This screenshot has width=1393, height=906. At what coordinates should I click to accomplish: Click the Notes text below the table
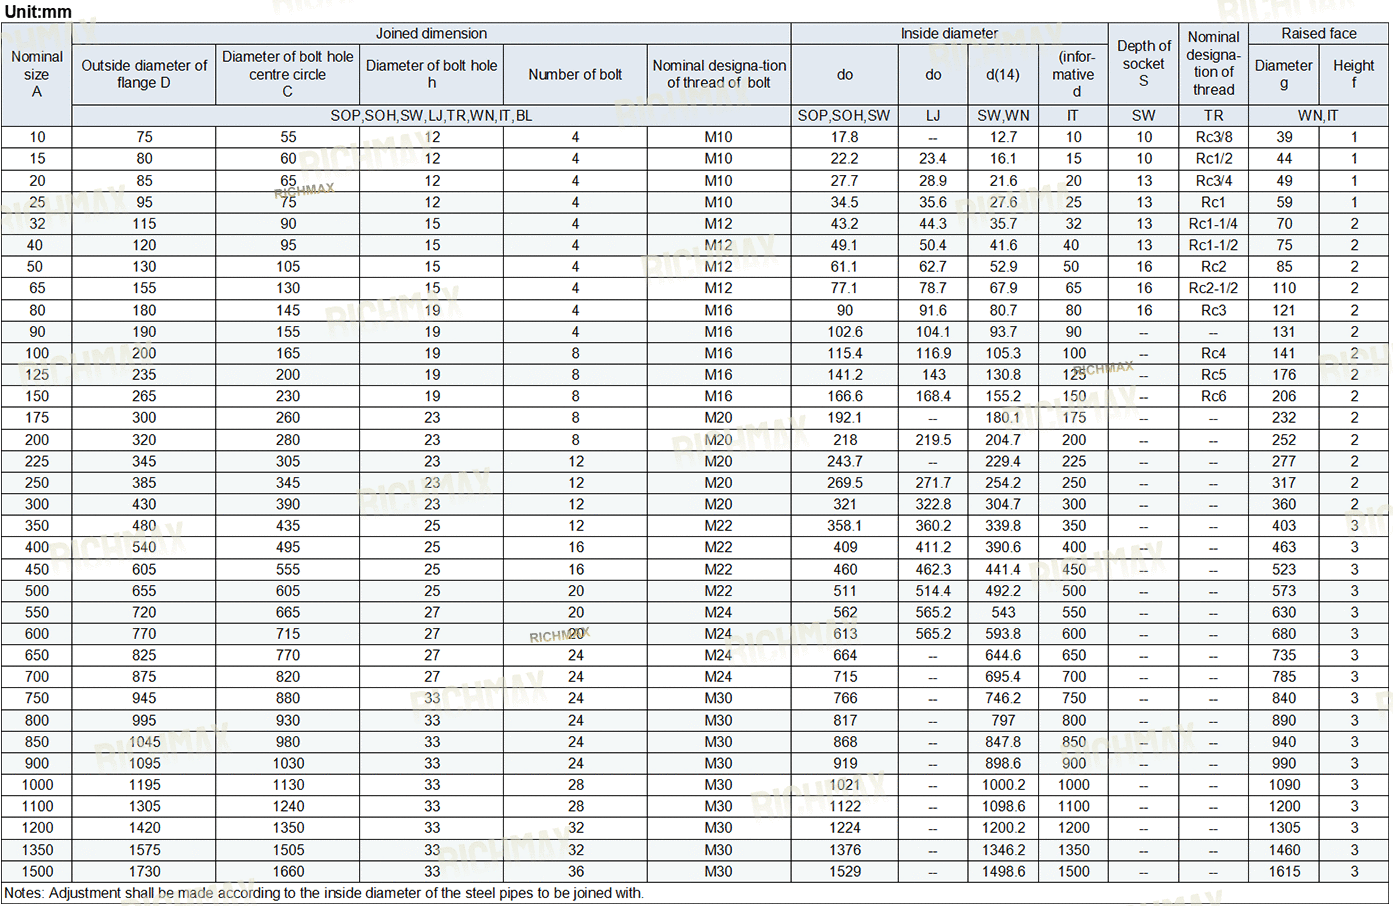[x=324, y=893]
